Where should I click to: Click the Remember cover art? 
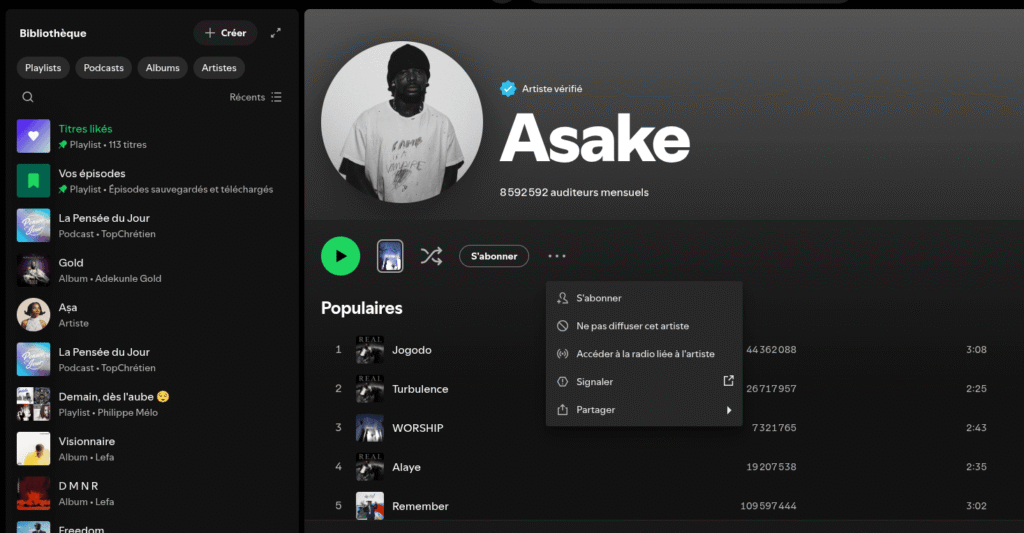370,506
